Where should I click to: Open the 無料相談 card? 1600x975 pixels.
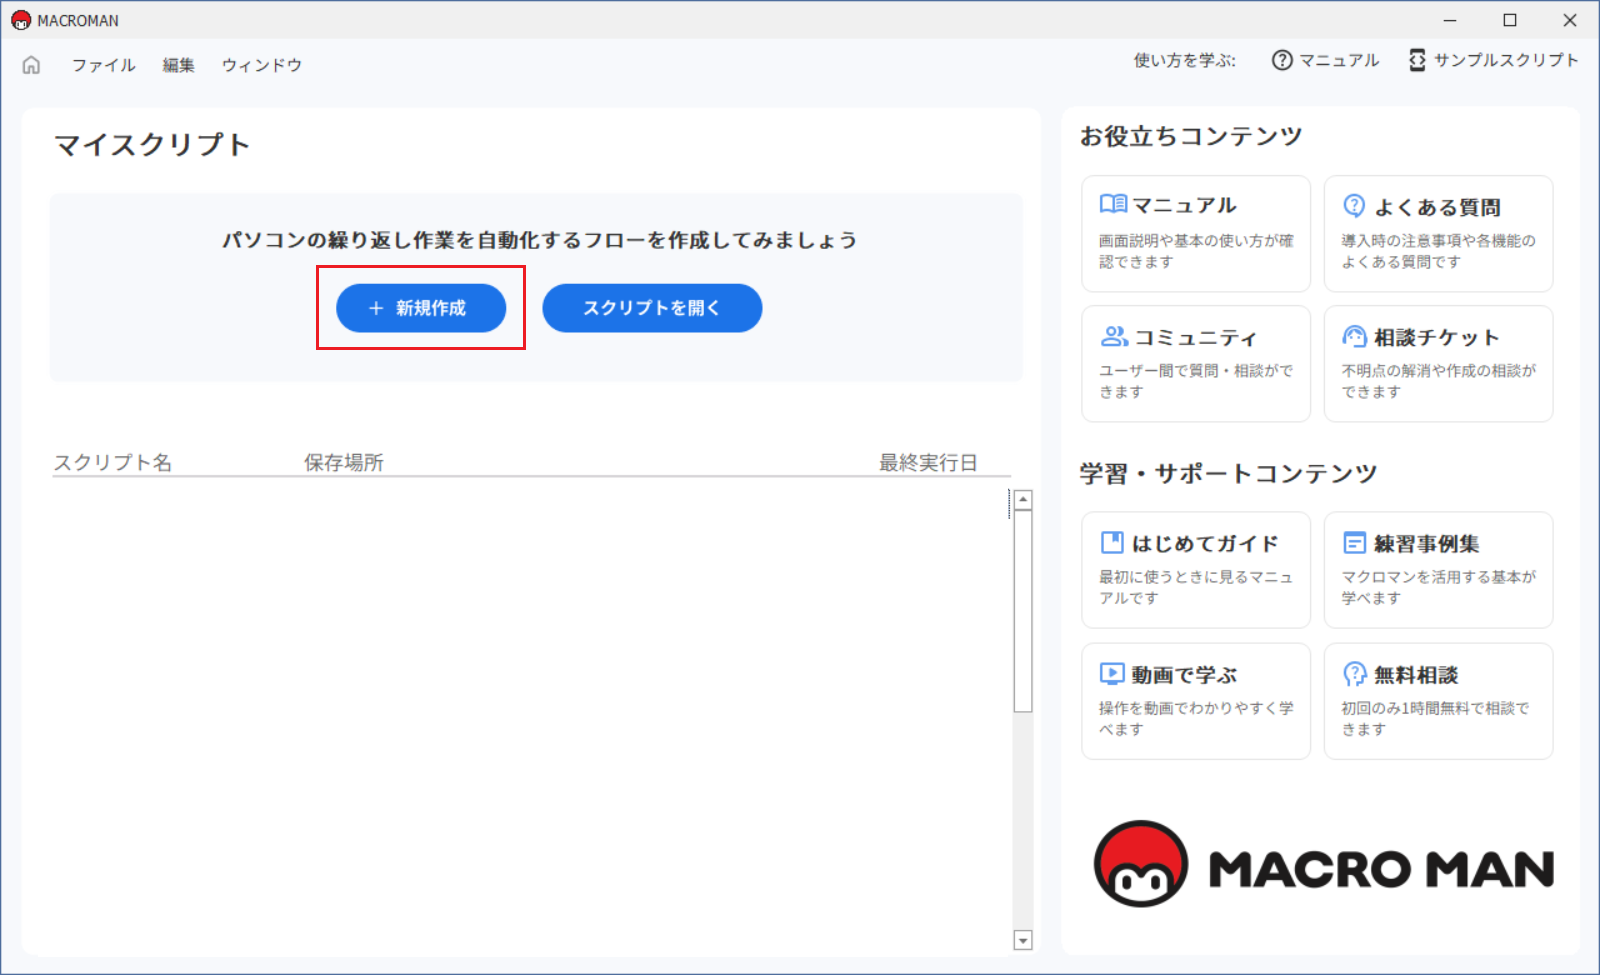coord(1438,700)
